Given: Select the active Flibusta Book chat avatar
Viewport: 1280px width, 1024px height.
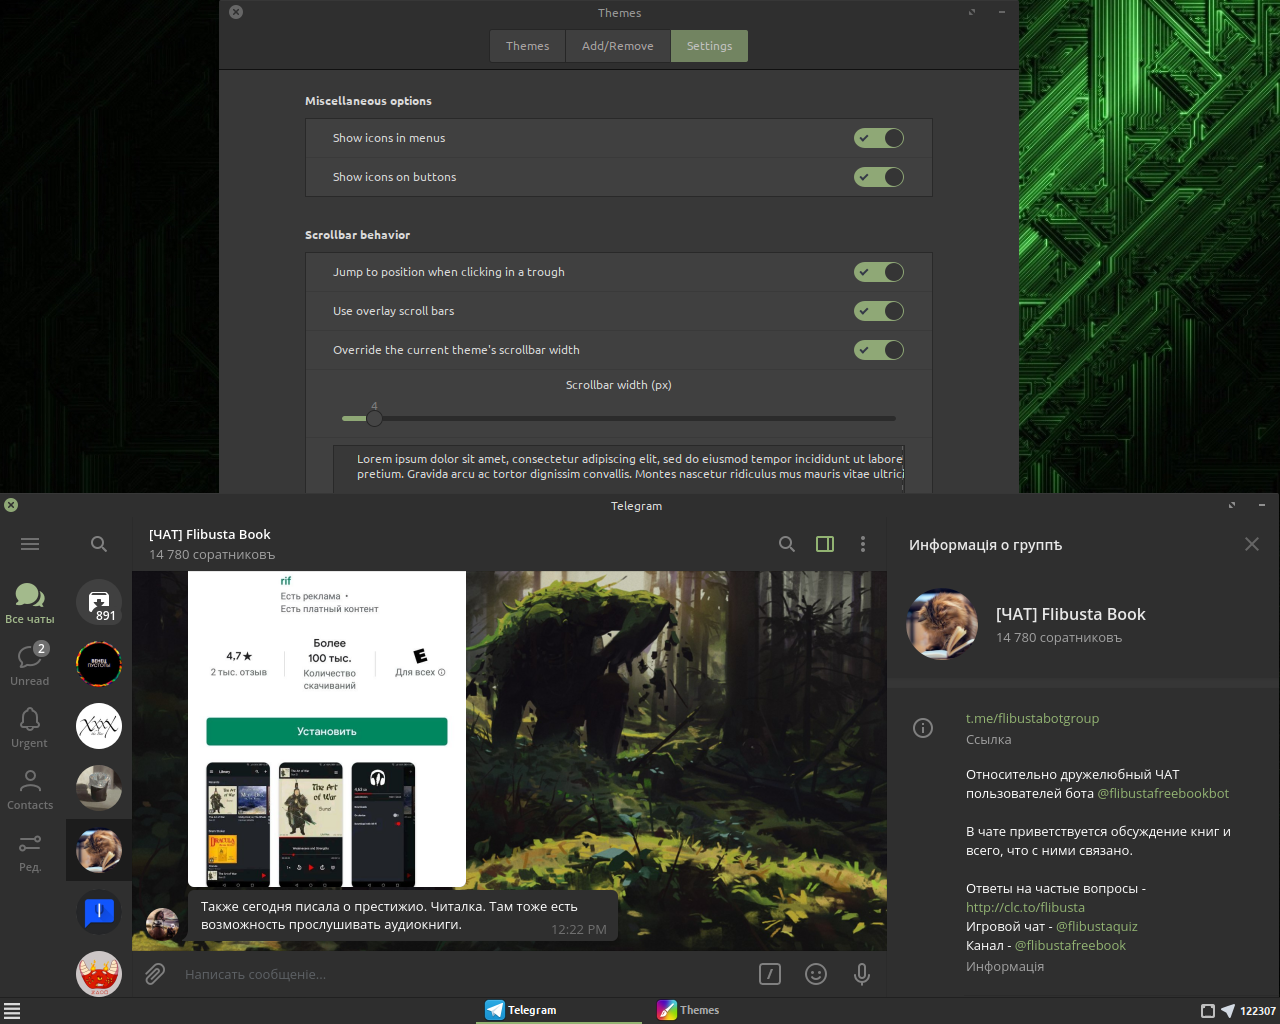Looking at the screenshot, I should (99, 850).
